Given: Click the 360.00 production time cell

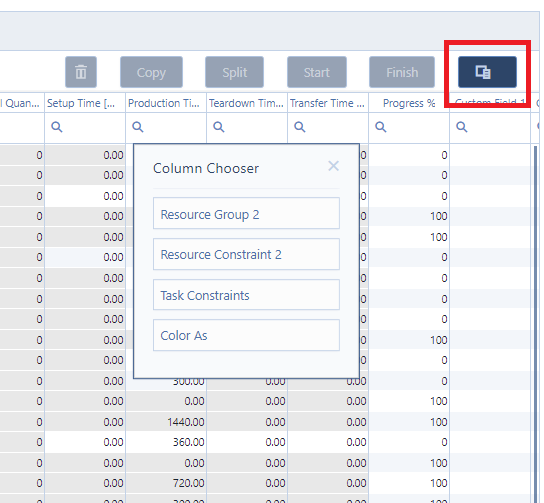Looking at the screenshot, I should [x=166, y=442].
